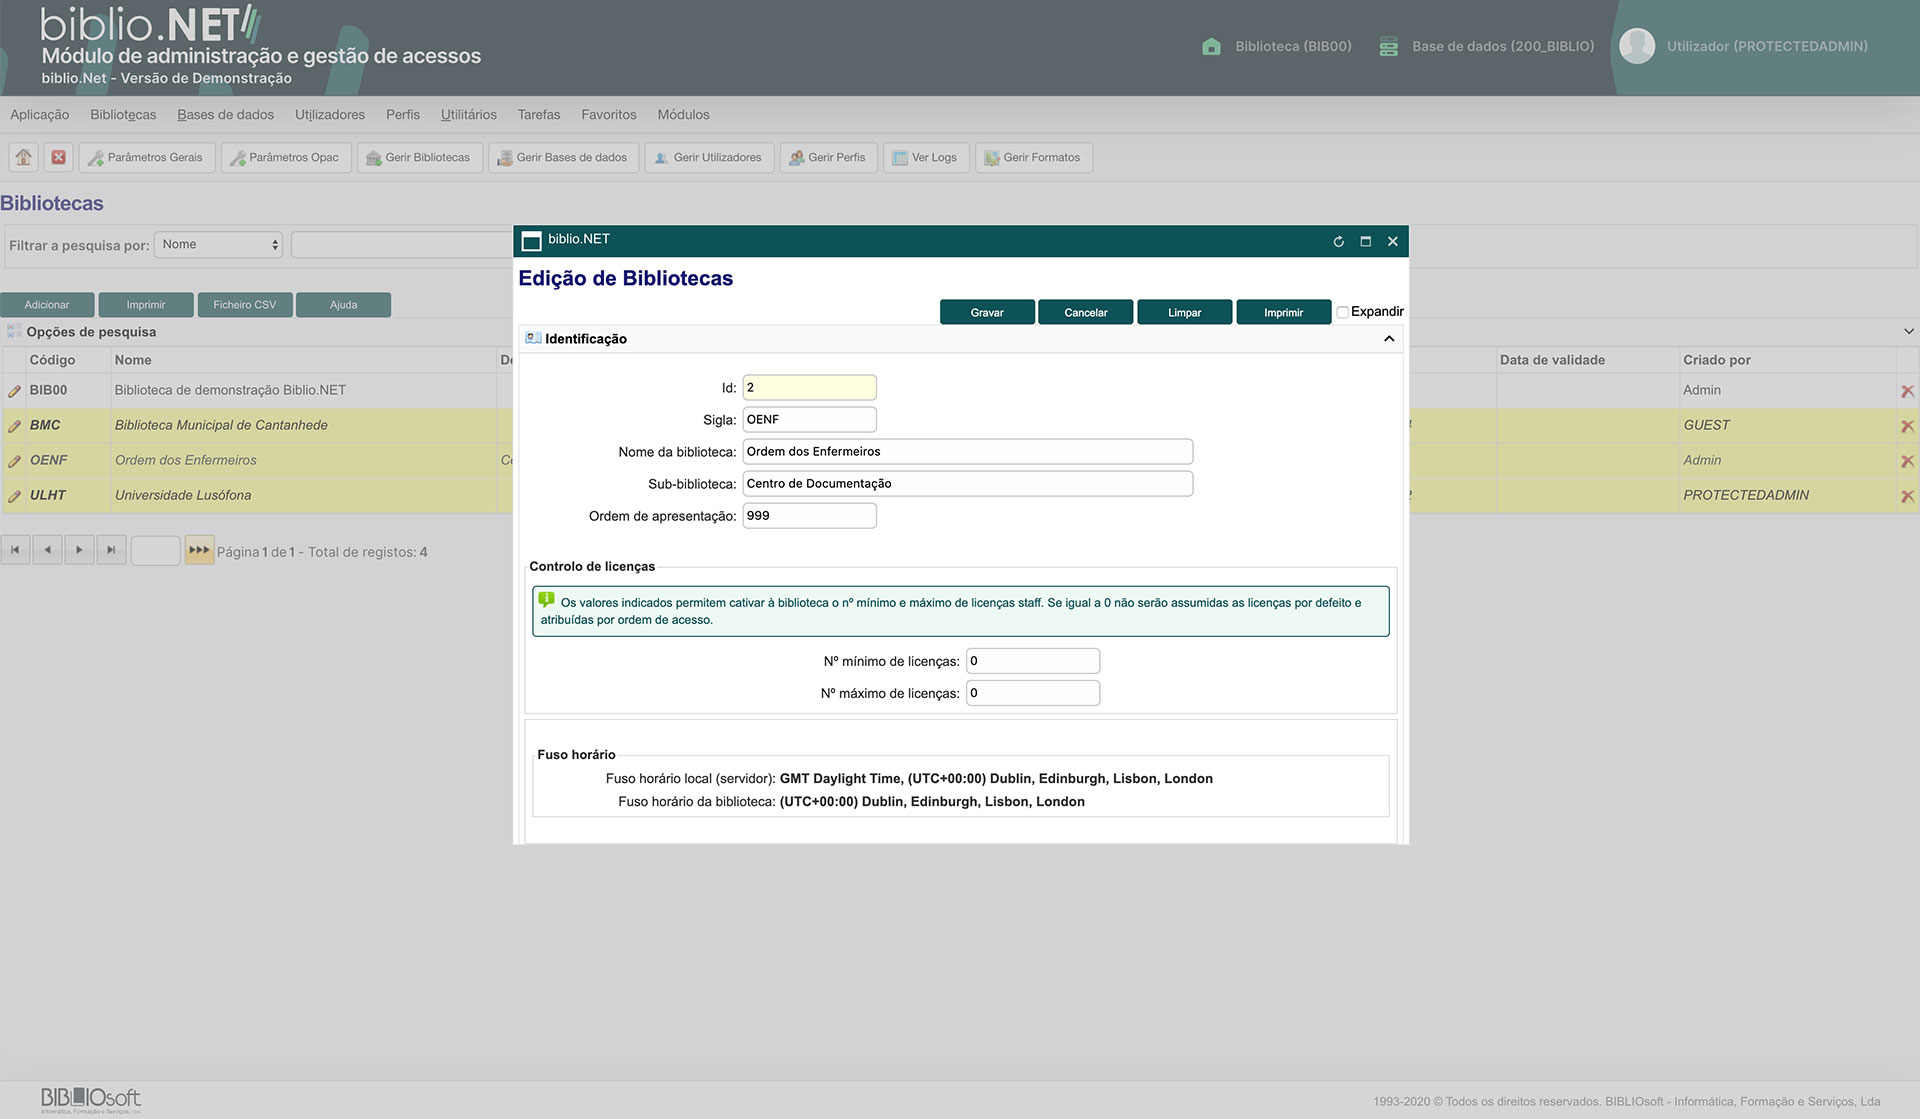Click the page number input box
Image resolution: width=1920 pixels, height=1119 pixels.
[155, 550]
